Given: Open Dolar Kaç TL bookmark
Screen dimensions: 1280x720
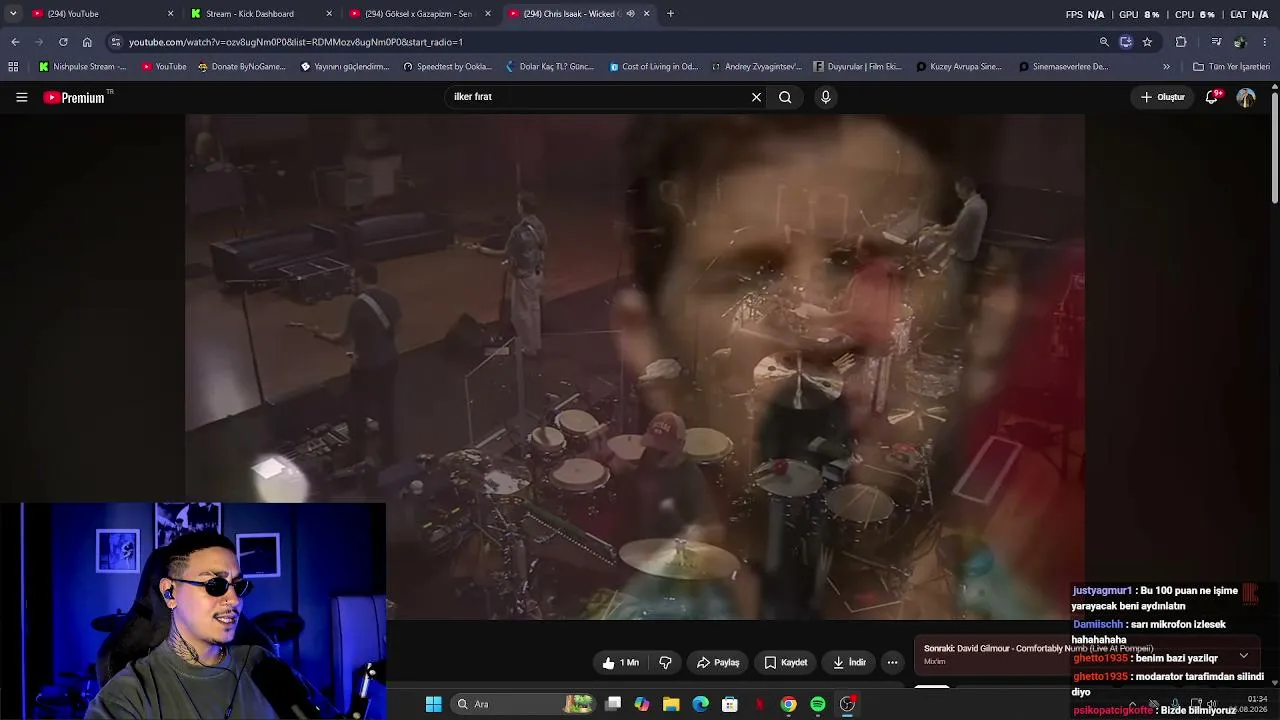Looking at the screenshot, I should point(550,67).
